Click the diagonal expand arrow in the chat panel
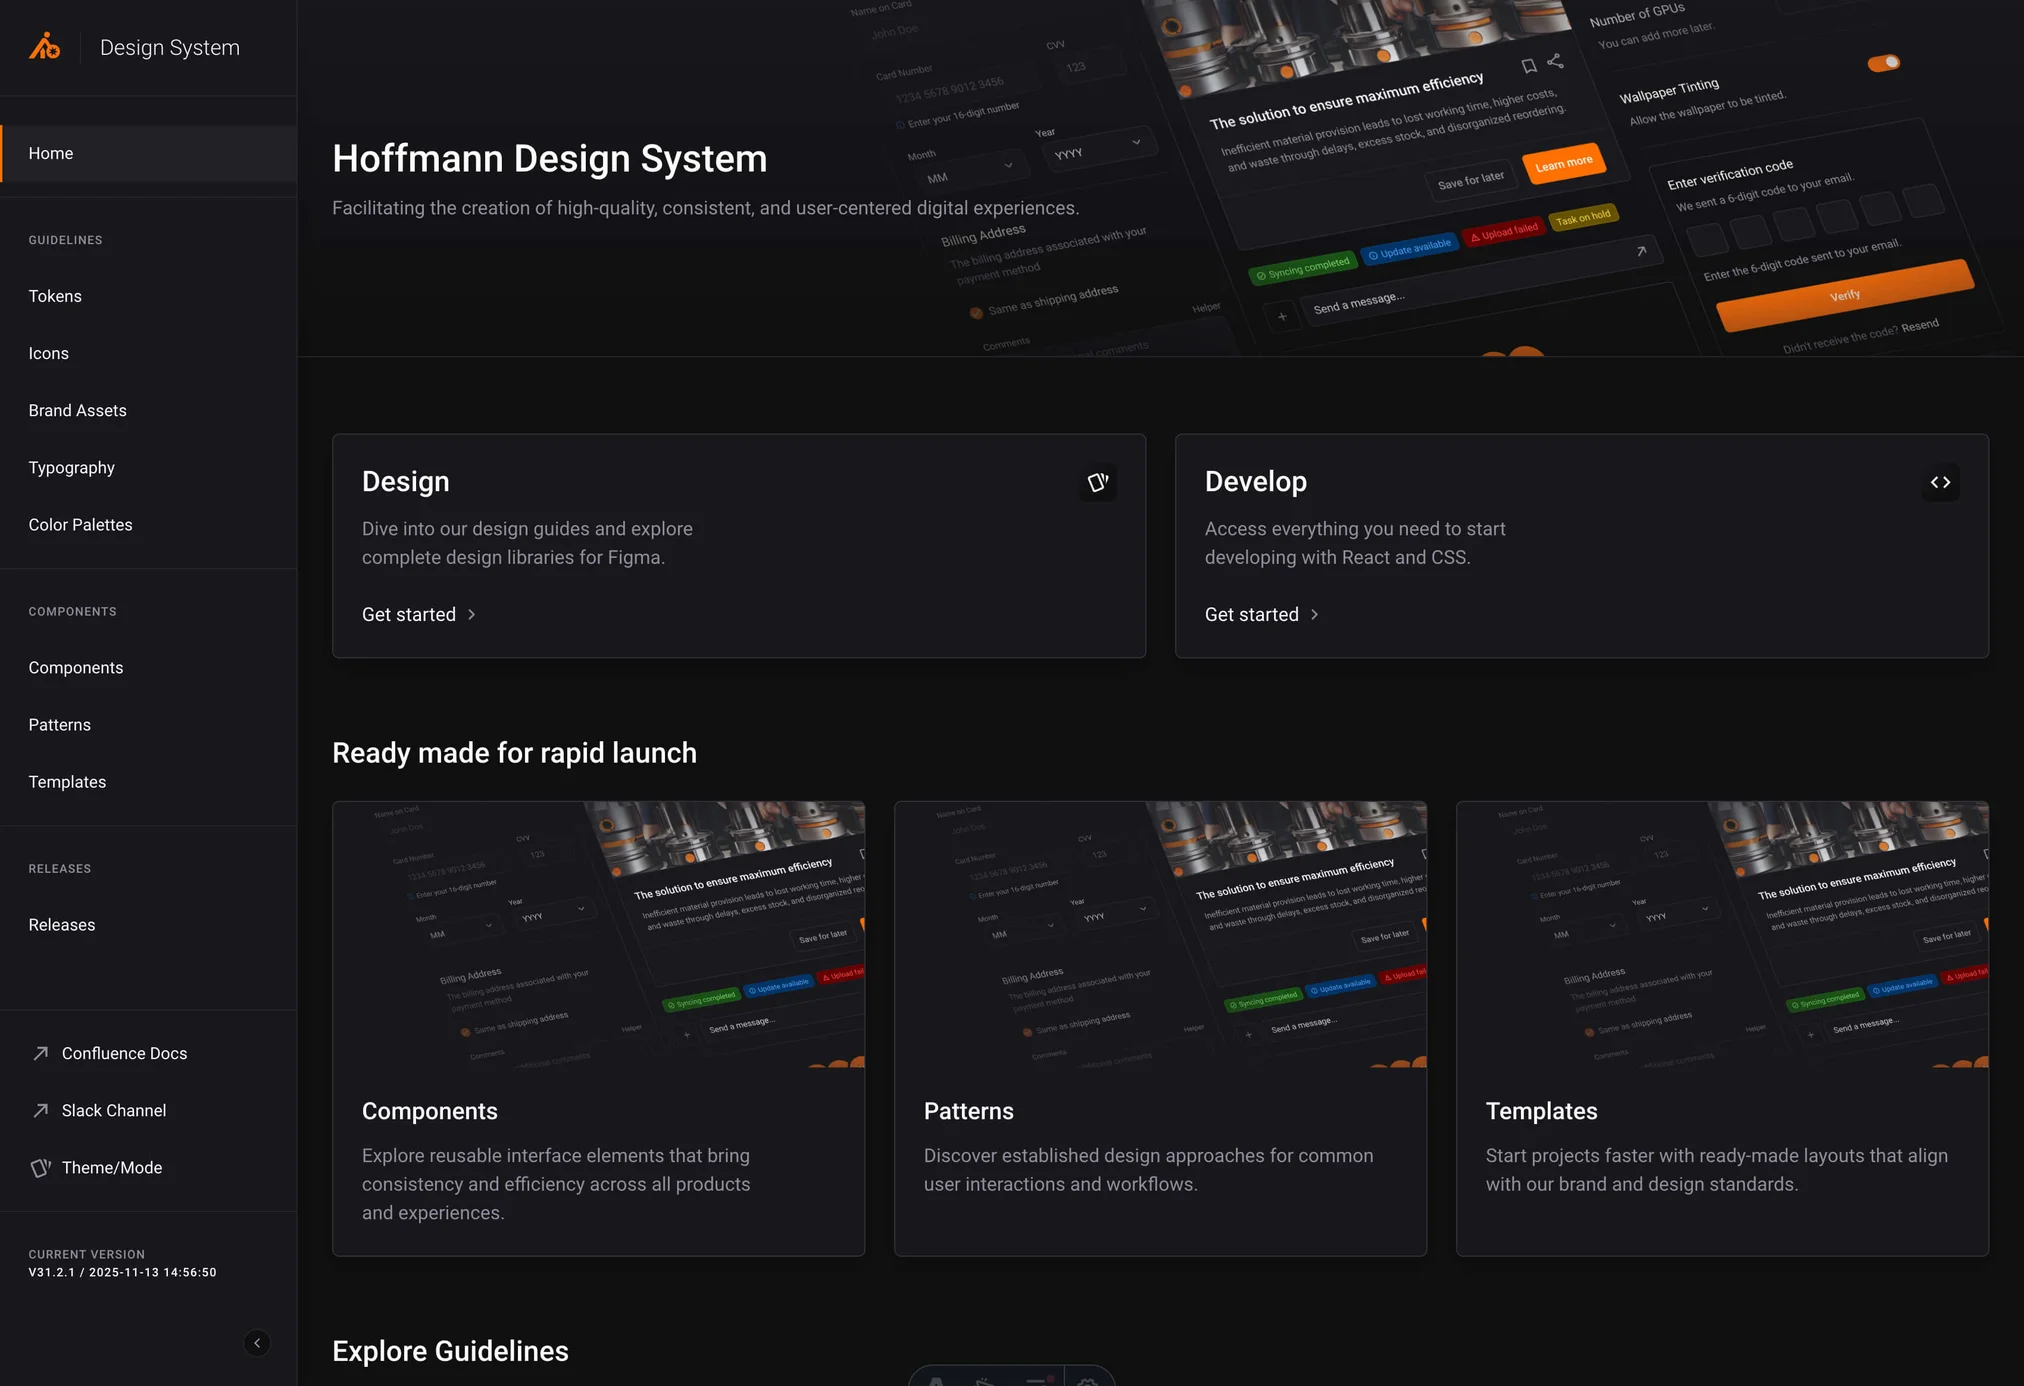The image size is (2024, 1386). point(1643,253)
